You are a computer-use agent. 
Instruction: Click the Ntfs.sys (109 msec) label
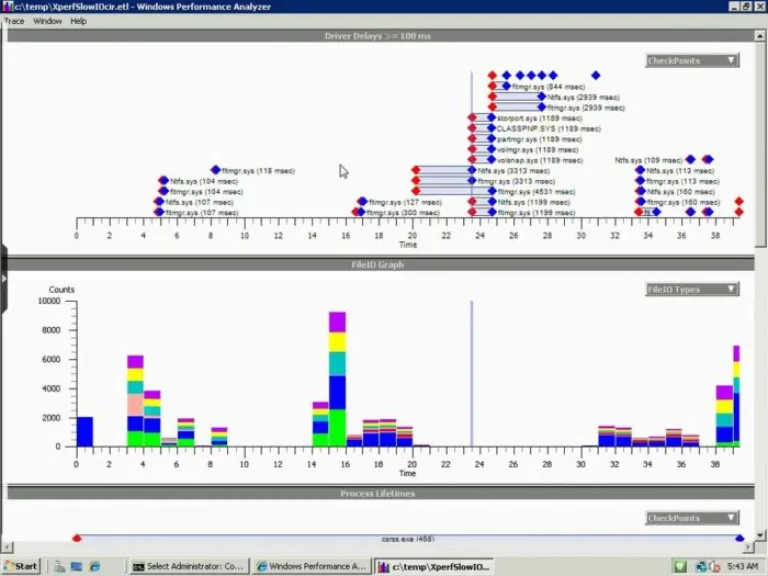[648, 160]
